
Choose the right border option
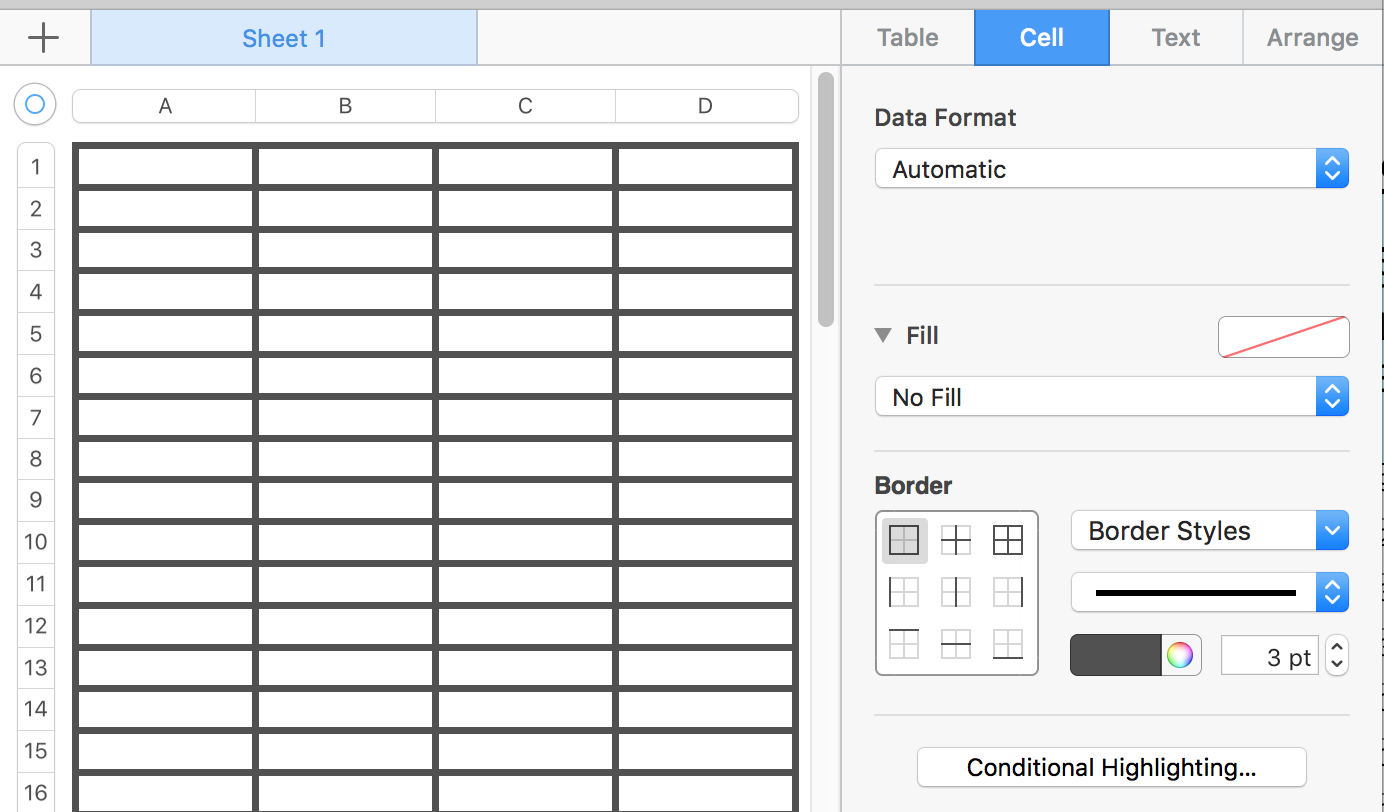[1008, 593]
